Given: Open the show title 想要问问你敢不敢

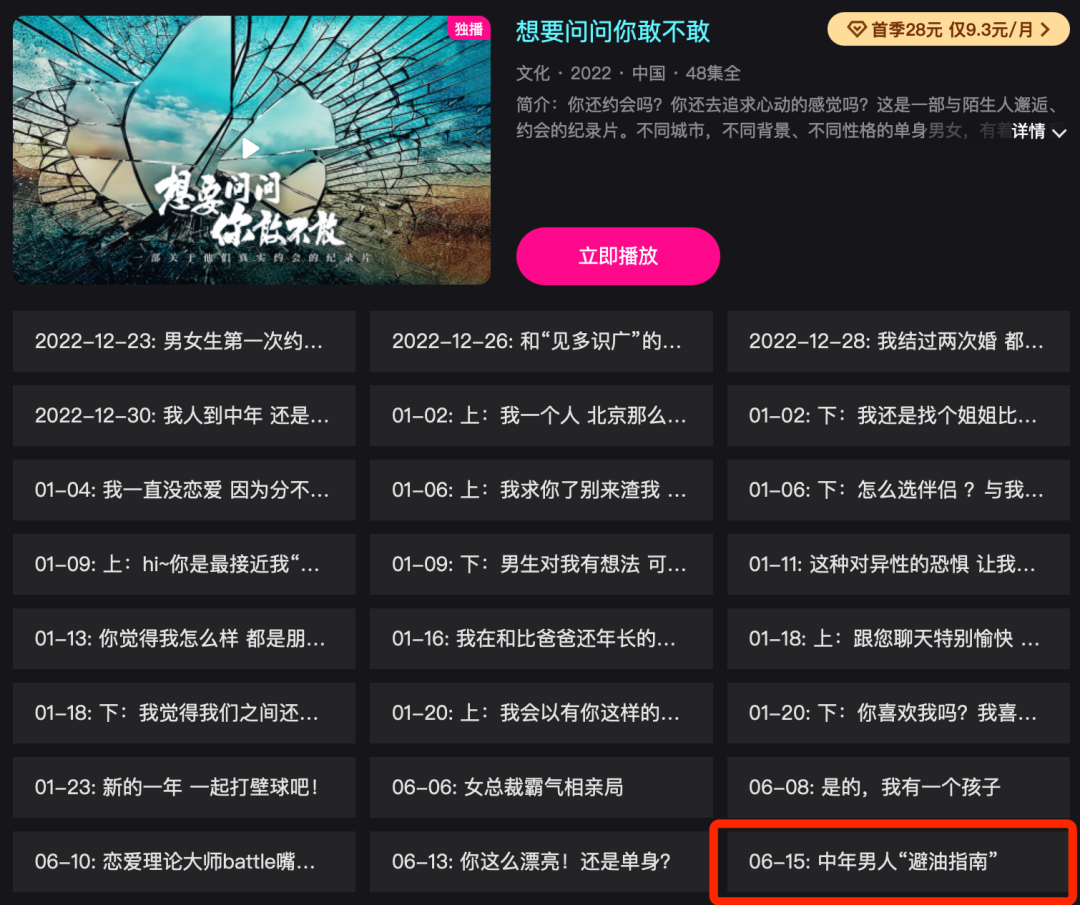Looking at the screenshot, I should pyautogui.click(x=612, y=31).
